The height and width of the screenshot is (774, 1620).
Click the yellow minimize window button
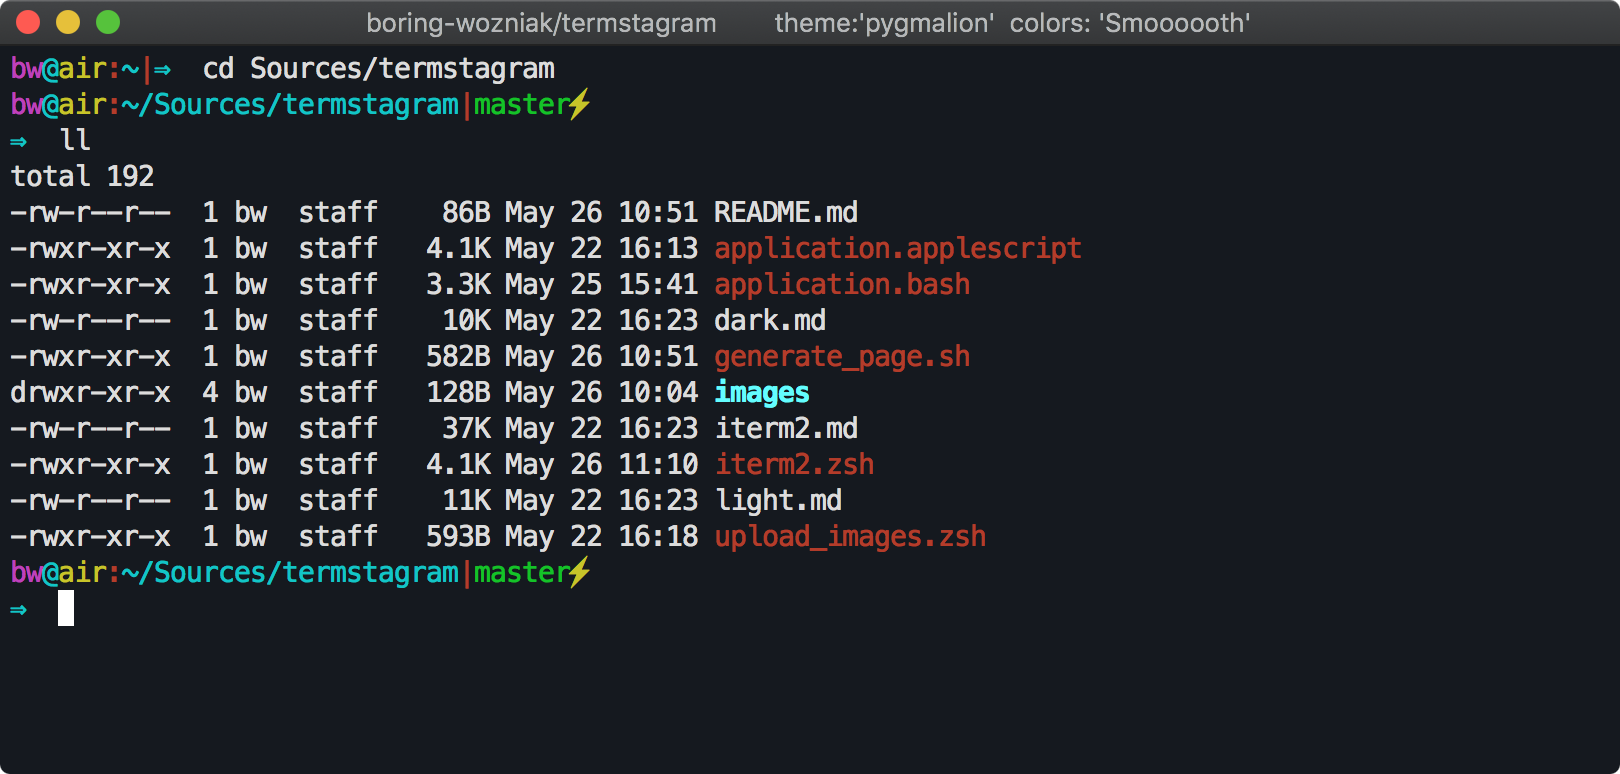[x=68, y=22]
